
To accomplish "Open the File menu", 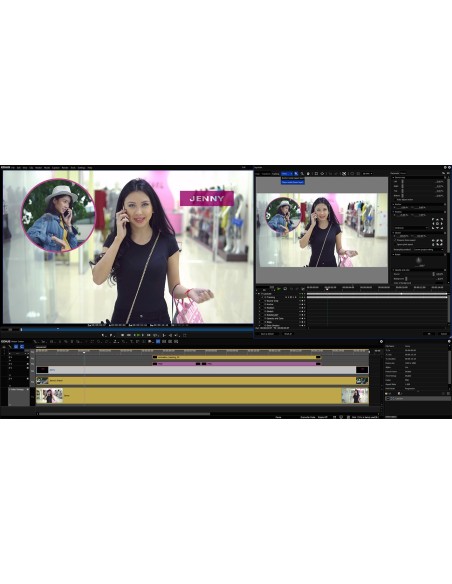I will (13, 168).
